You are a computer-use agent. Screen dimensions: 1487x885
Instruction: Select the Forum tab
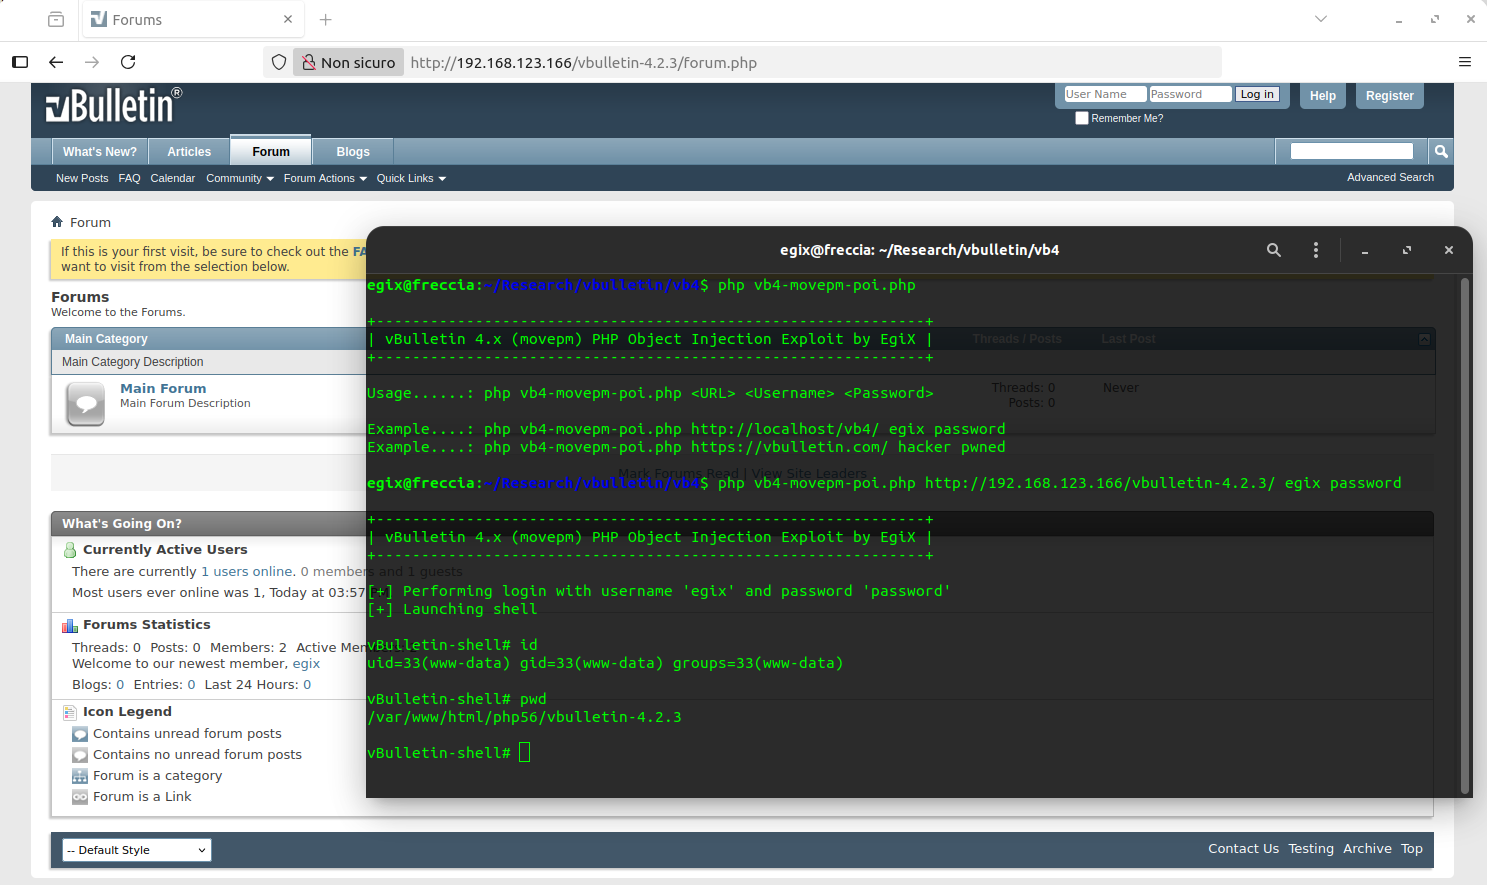(271, 151)
